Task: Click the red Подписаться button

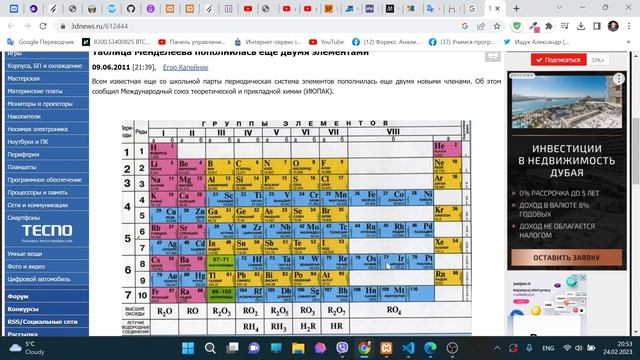Action: 558,60
